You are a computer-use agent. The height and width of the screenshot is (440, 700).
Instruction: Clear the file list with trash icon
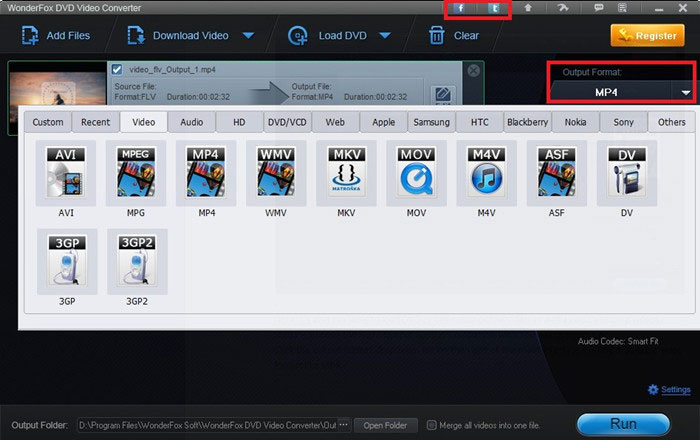454,36
